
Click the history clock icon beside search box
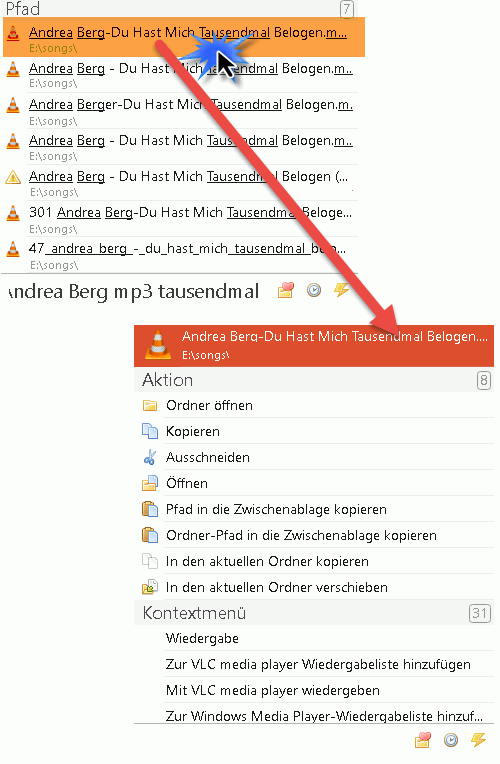coord(314,291)
